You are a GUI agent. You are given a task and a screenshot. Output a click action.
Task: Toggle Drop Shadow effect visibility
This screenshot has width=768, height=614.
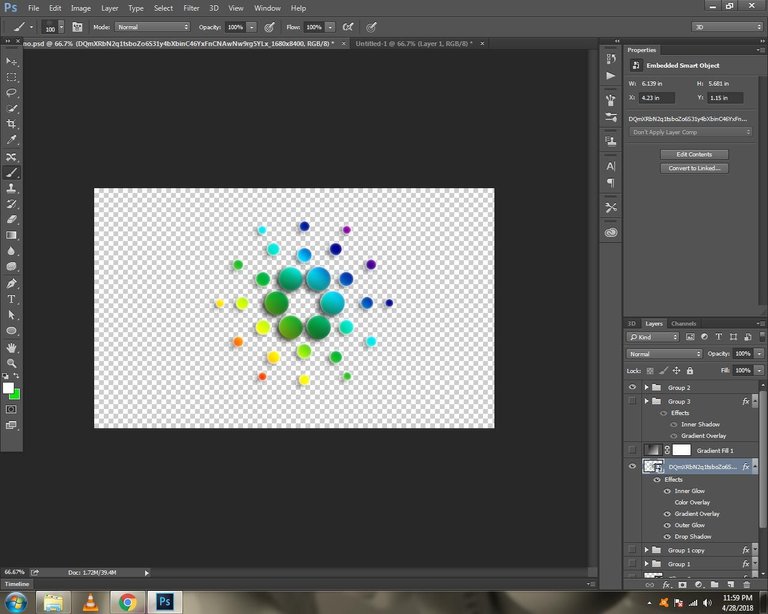[667, 537]
